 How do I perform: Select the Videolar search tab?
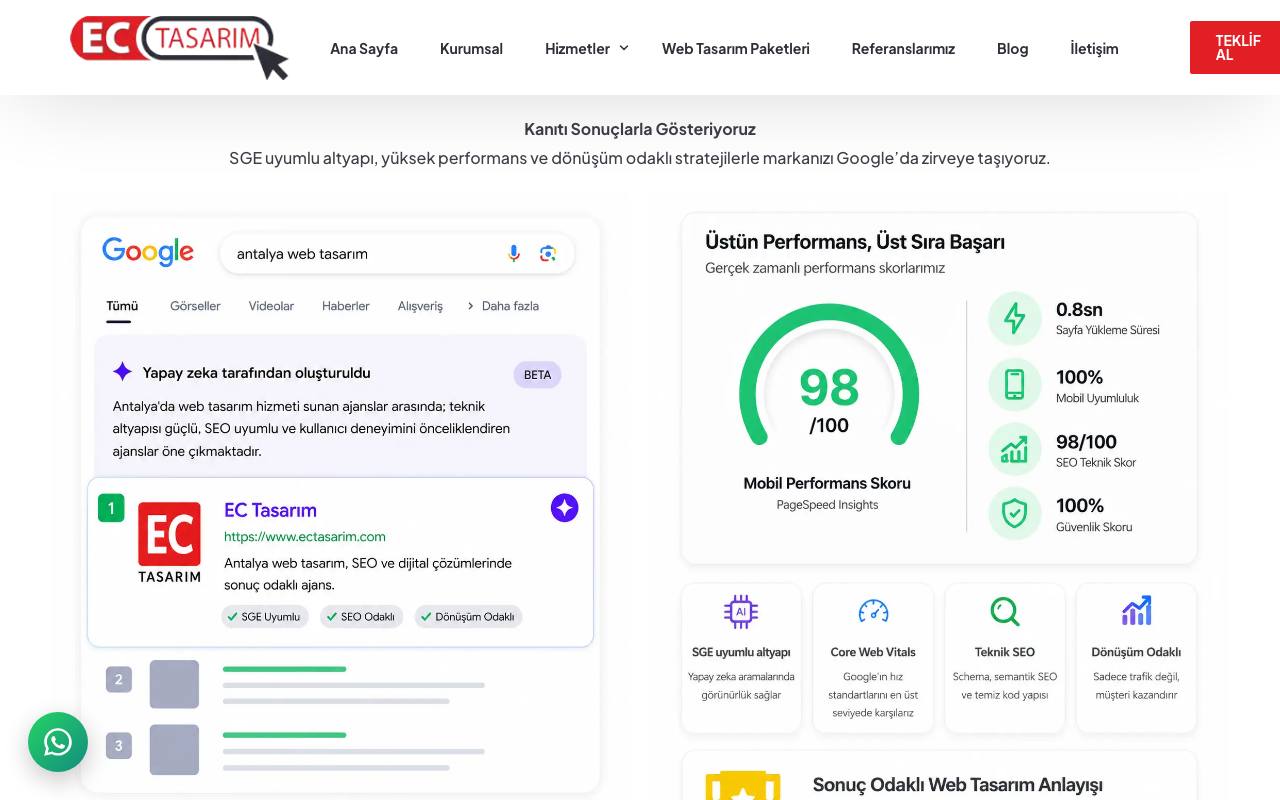point(271,306)
